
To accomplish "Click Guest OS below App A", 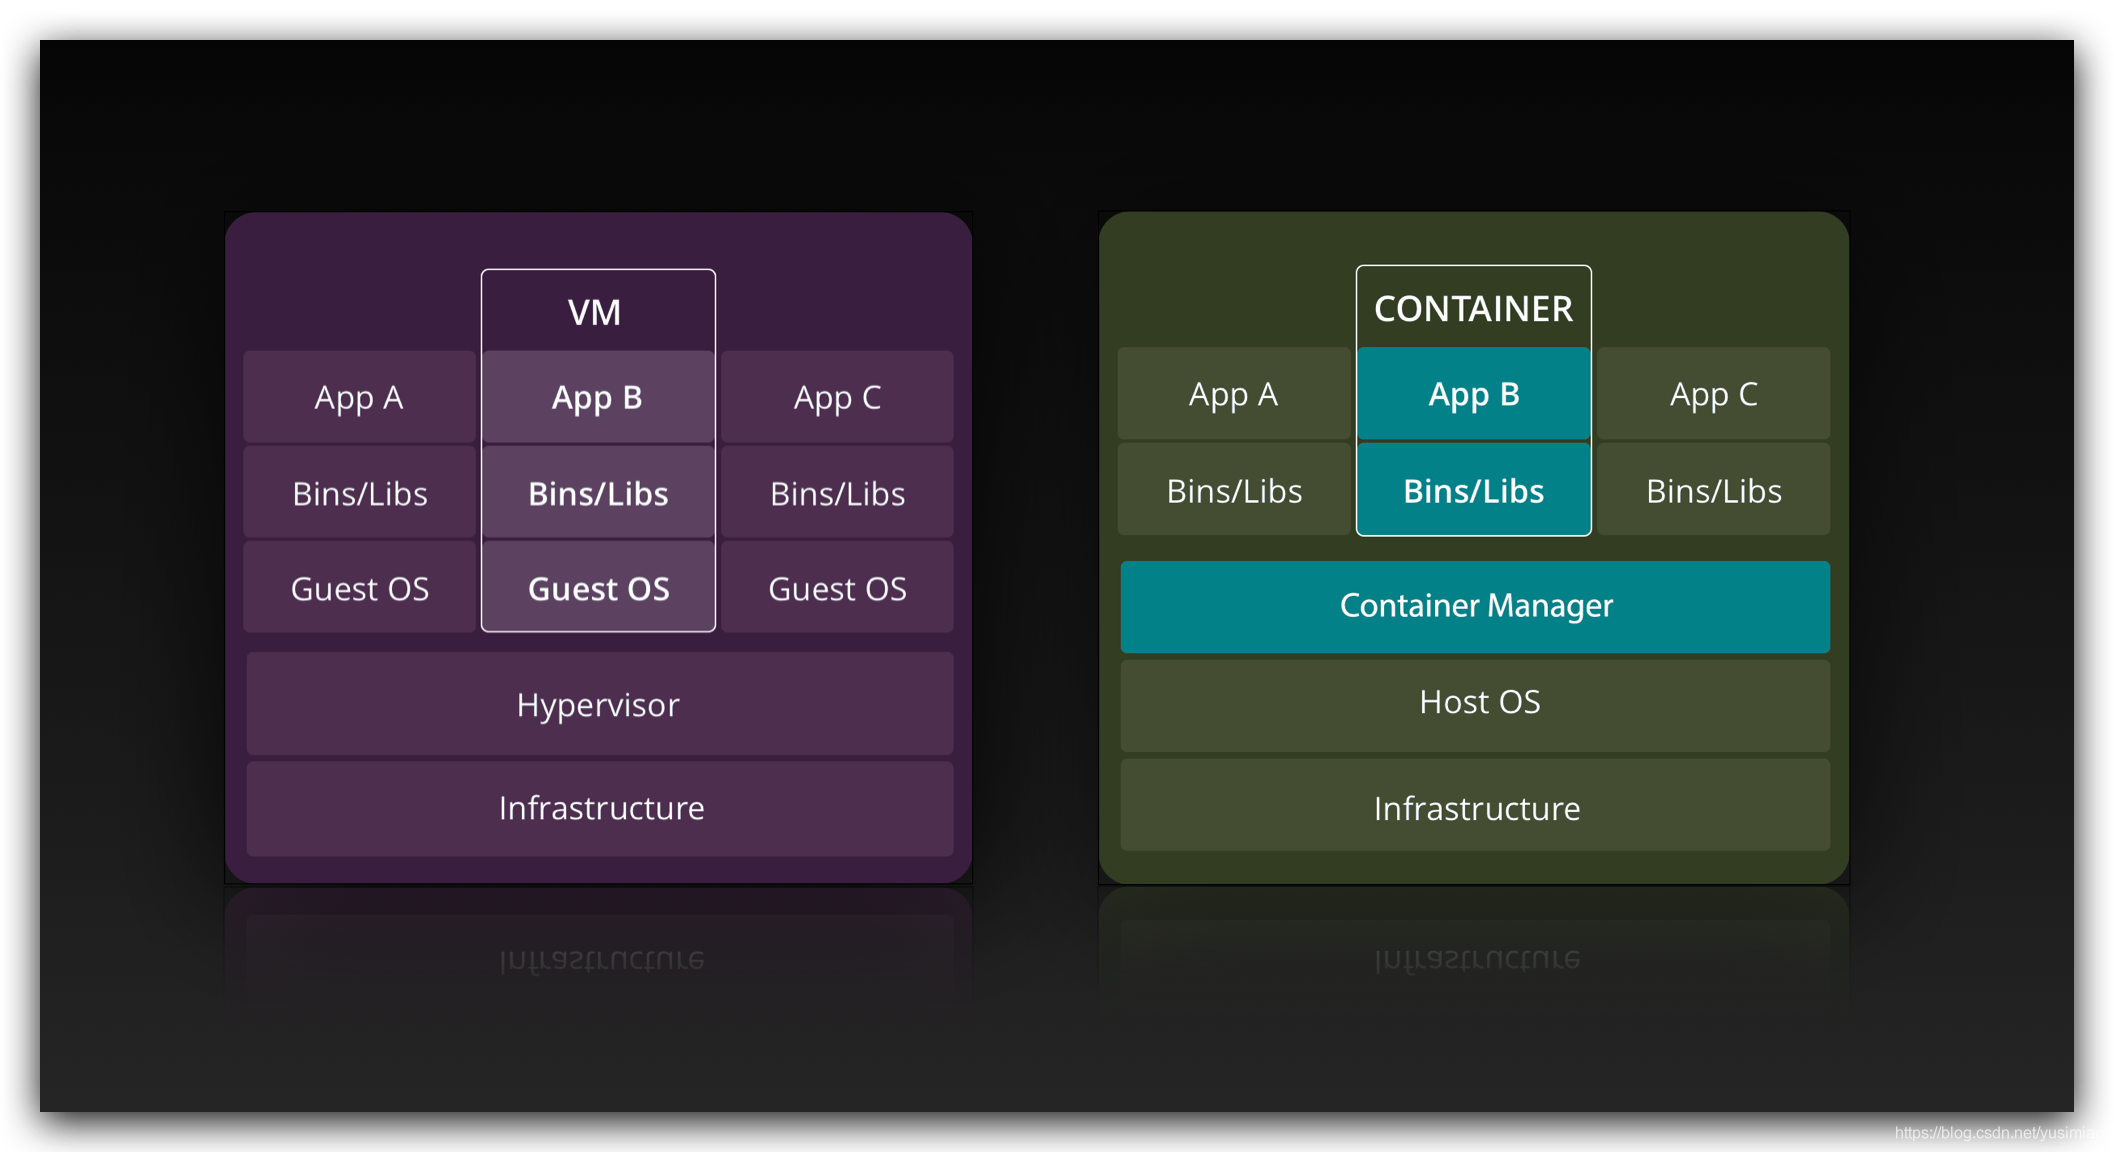I will tap(359, 587).
